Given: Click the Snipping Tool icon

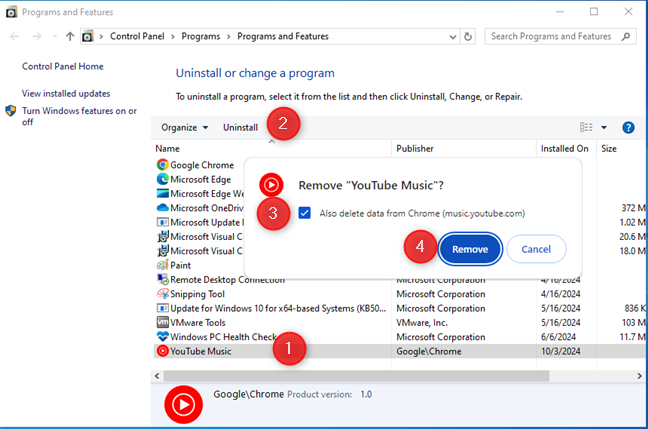Looking at the screenshot, I should [162, 294].
